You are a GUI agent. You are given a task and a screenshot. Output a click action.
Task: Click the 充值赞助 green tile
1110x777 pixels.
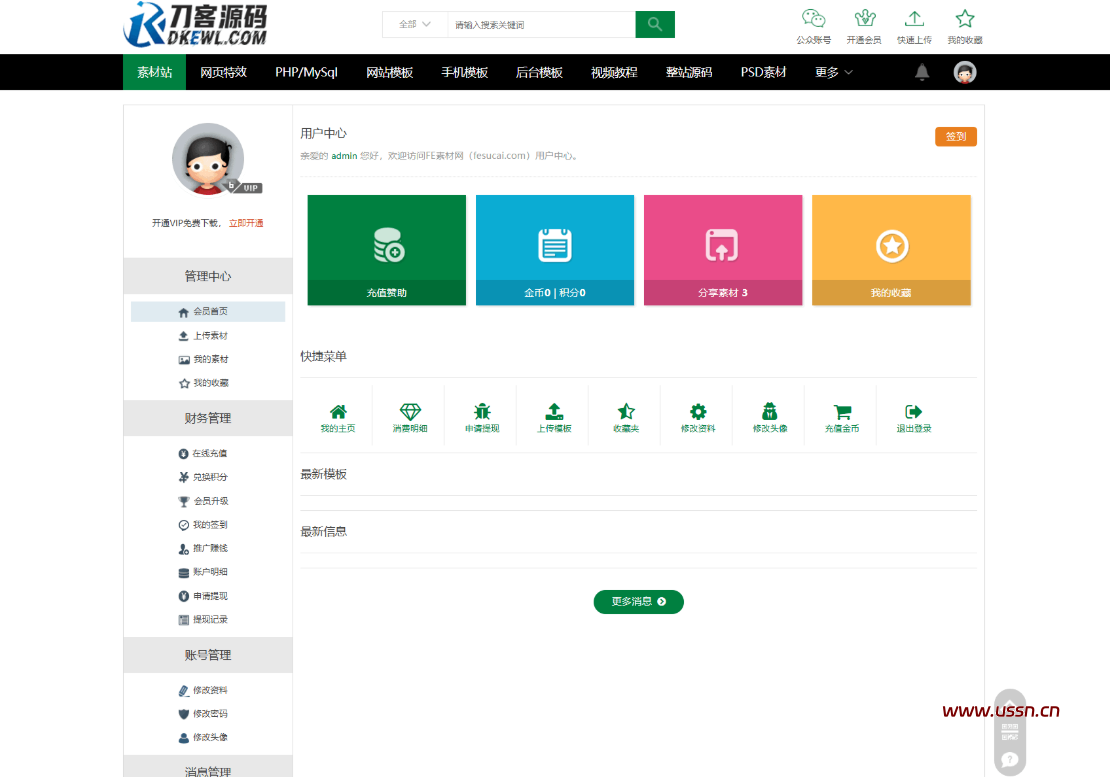coord(387,250)
